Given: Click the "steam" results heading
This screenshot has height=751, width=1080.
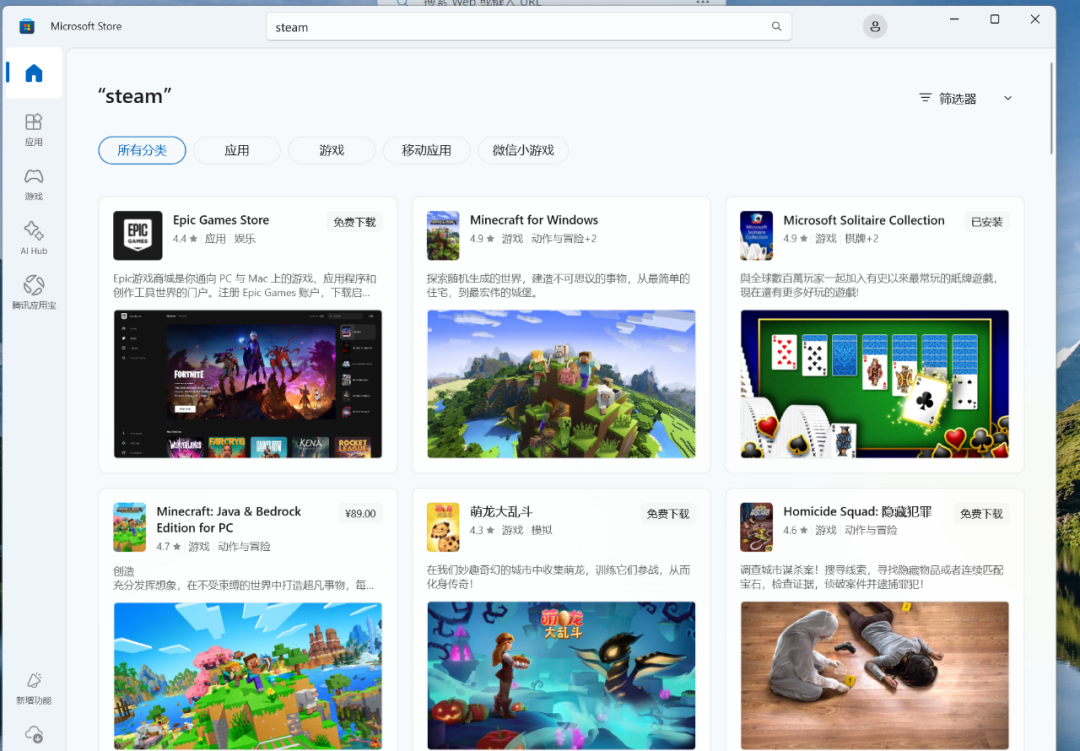Looking at the screenshot, I should click(134, 96).
